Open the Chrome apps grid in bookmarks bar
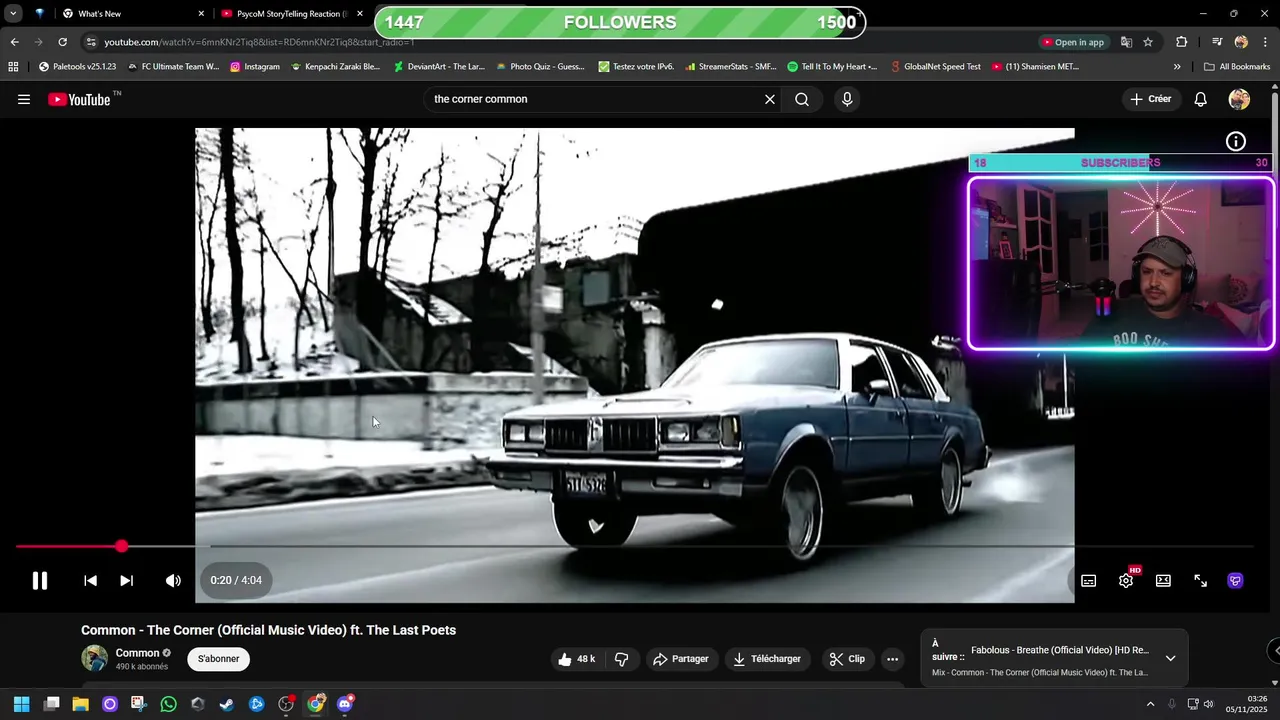Screen dimensions: 1280x720 (x=13, y=67)
